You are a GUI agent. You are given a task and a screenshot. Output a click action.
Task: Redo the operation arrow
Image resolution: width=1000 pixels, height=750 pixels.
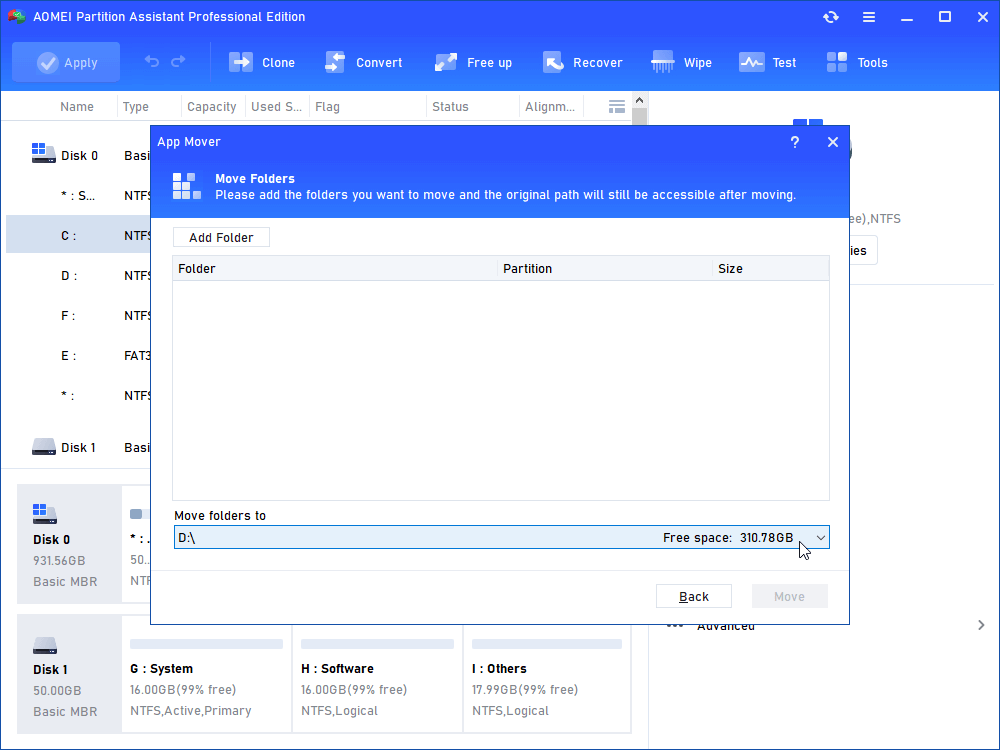178,61
